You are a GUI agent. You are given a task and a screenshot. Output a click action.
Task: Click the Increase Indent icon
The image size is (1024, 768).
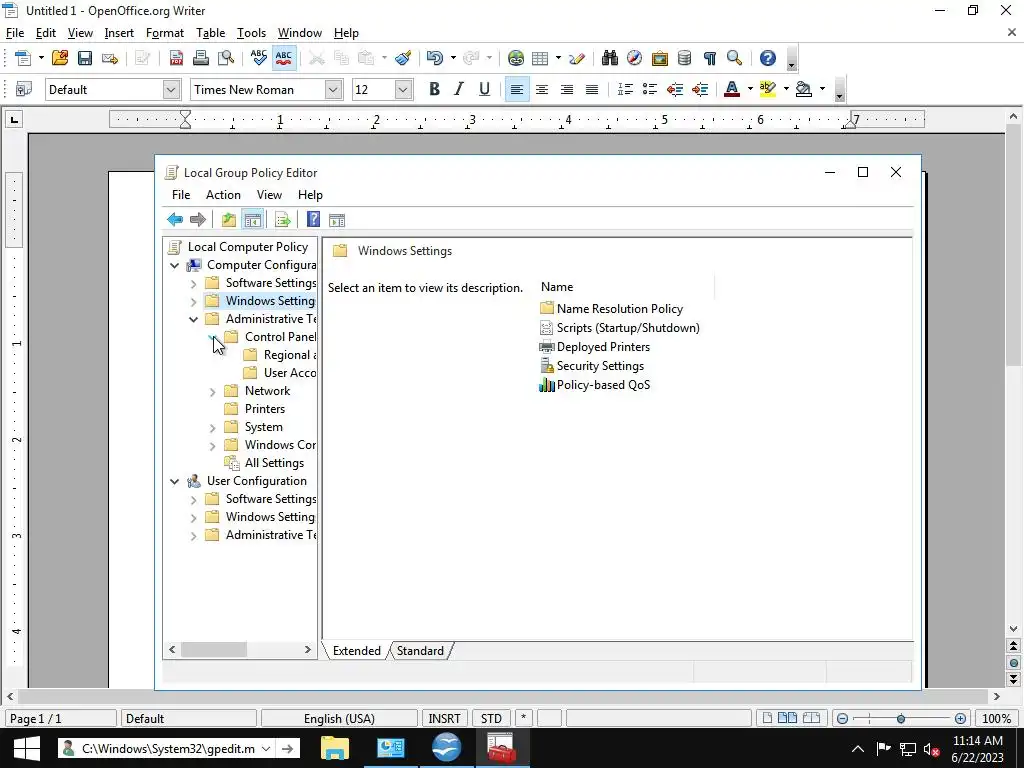point(700,89)
